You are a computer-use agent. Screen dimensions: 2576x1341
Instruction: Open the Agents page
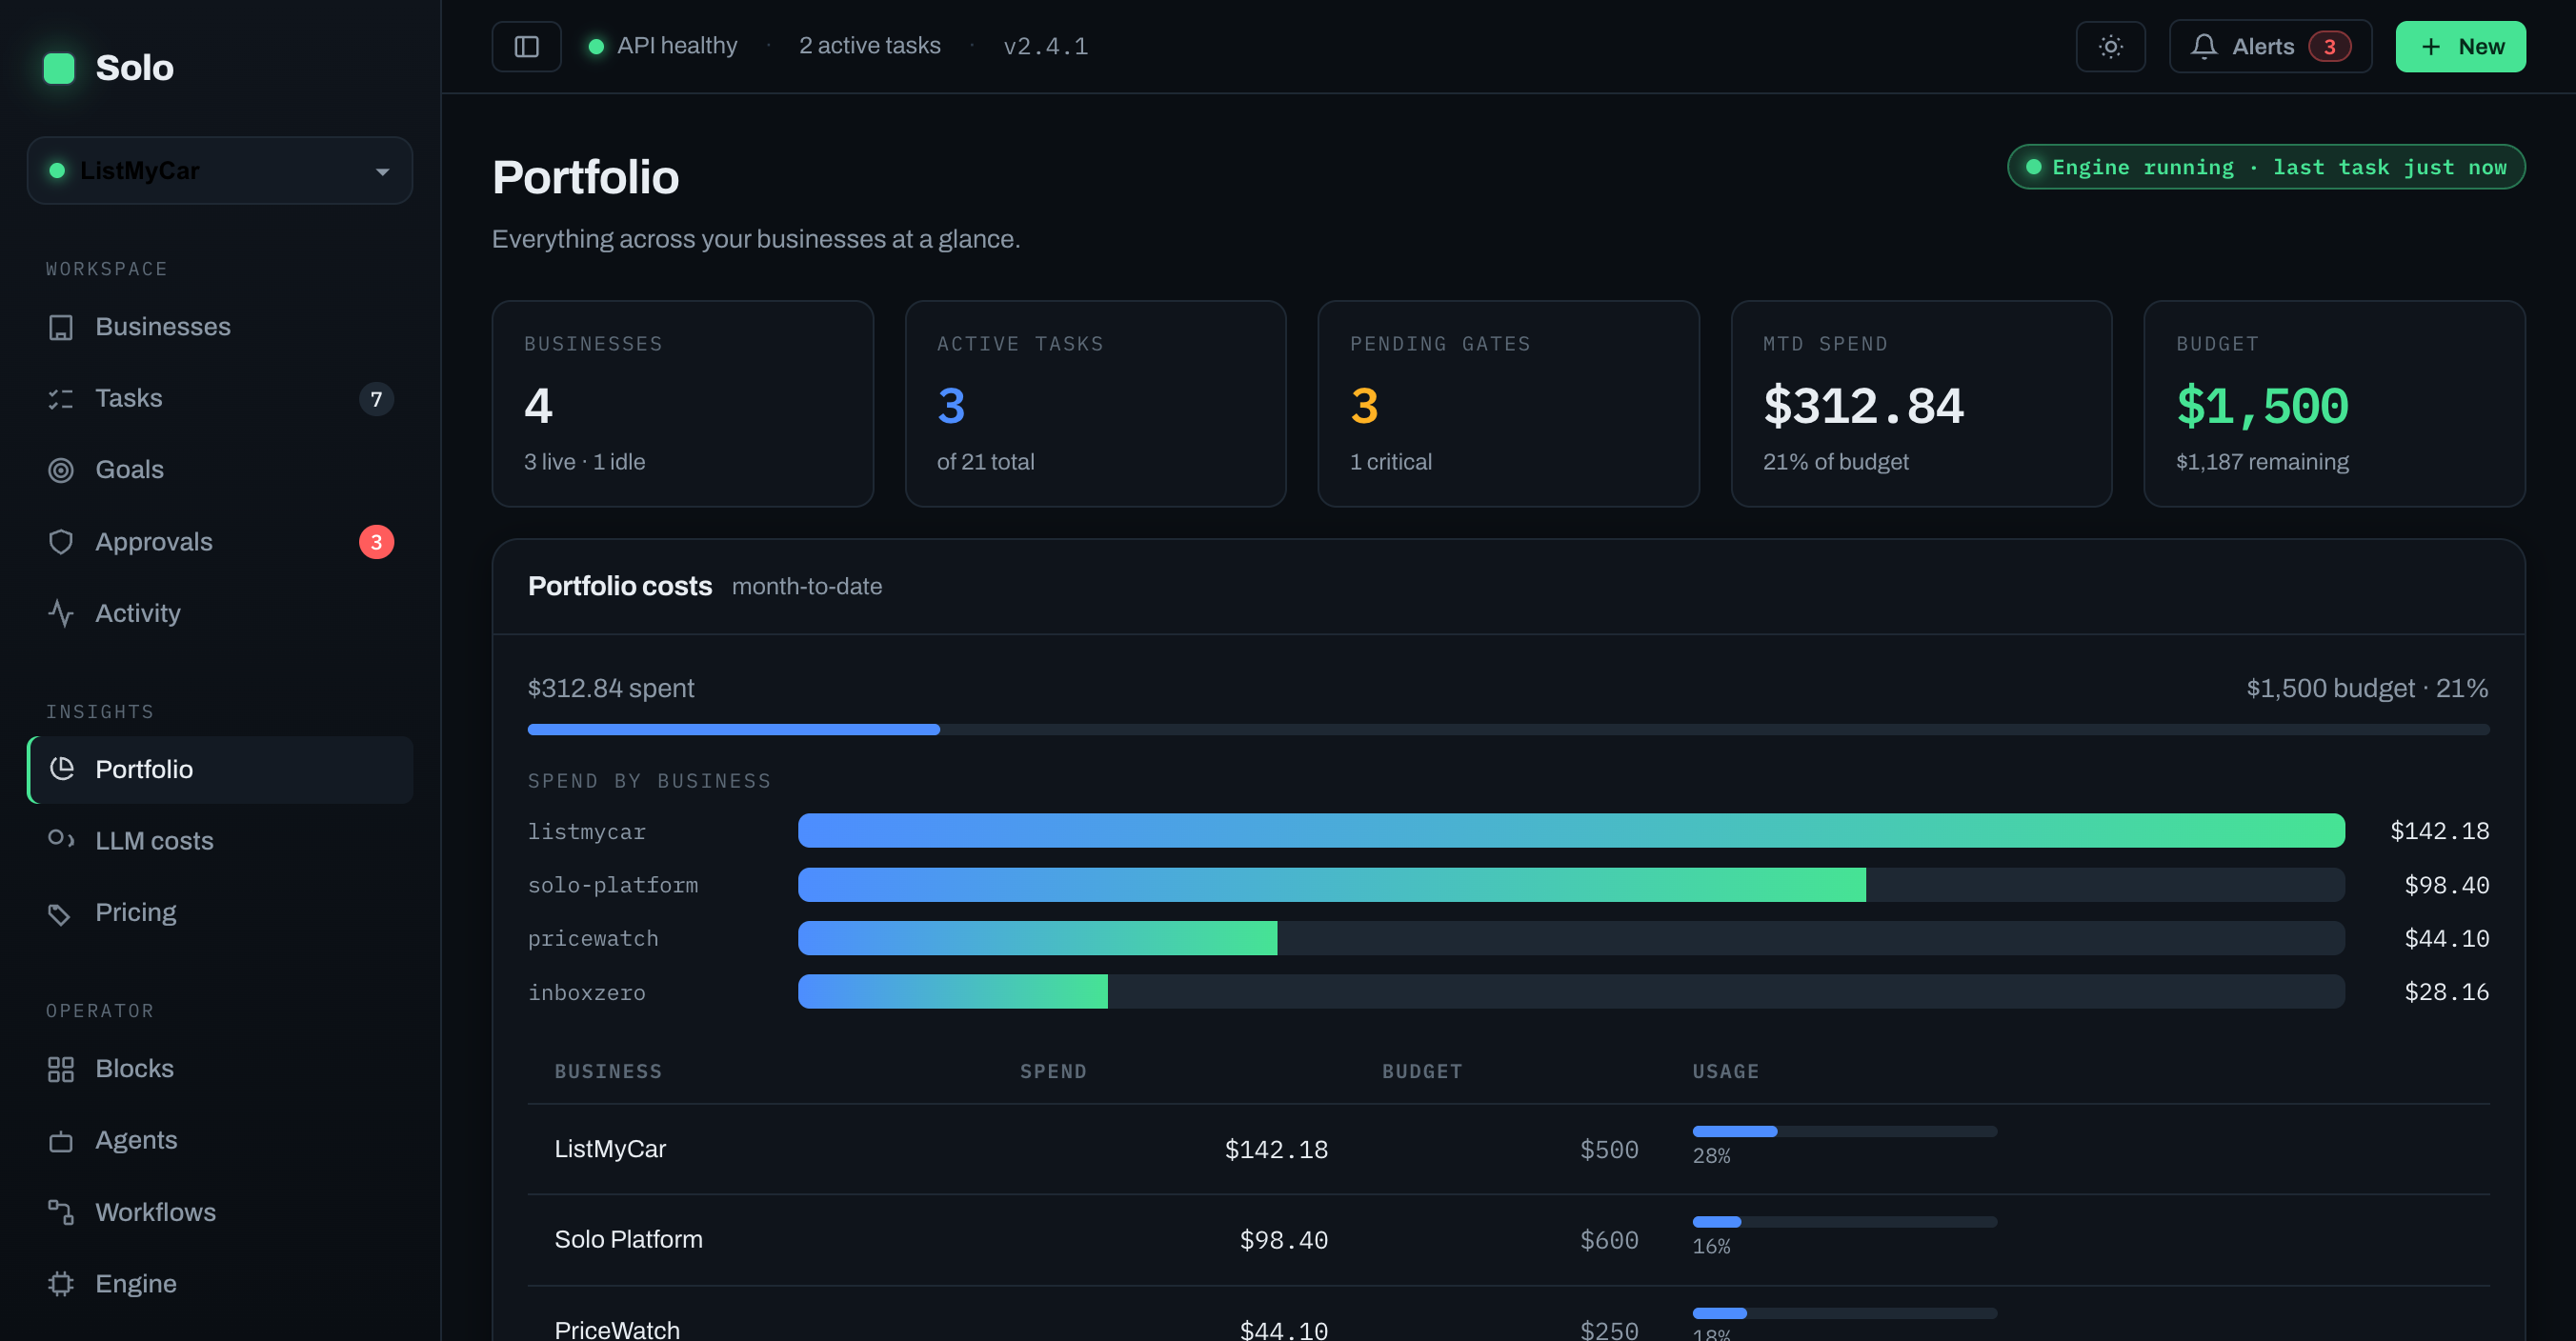pyautogui.click(x=220, y=1141)
